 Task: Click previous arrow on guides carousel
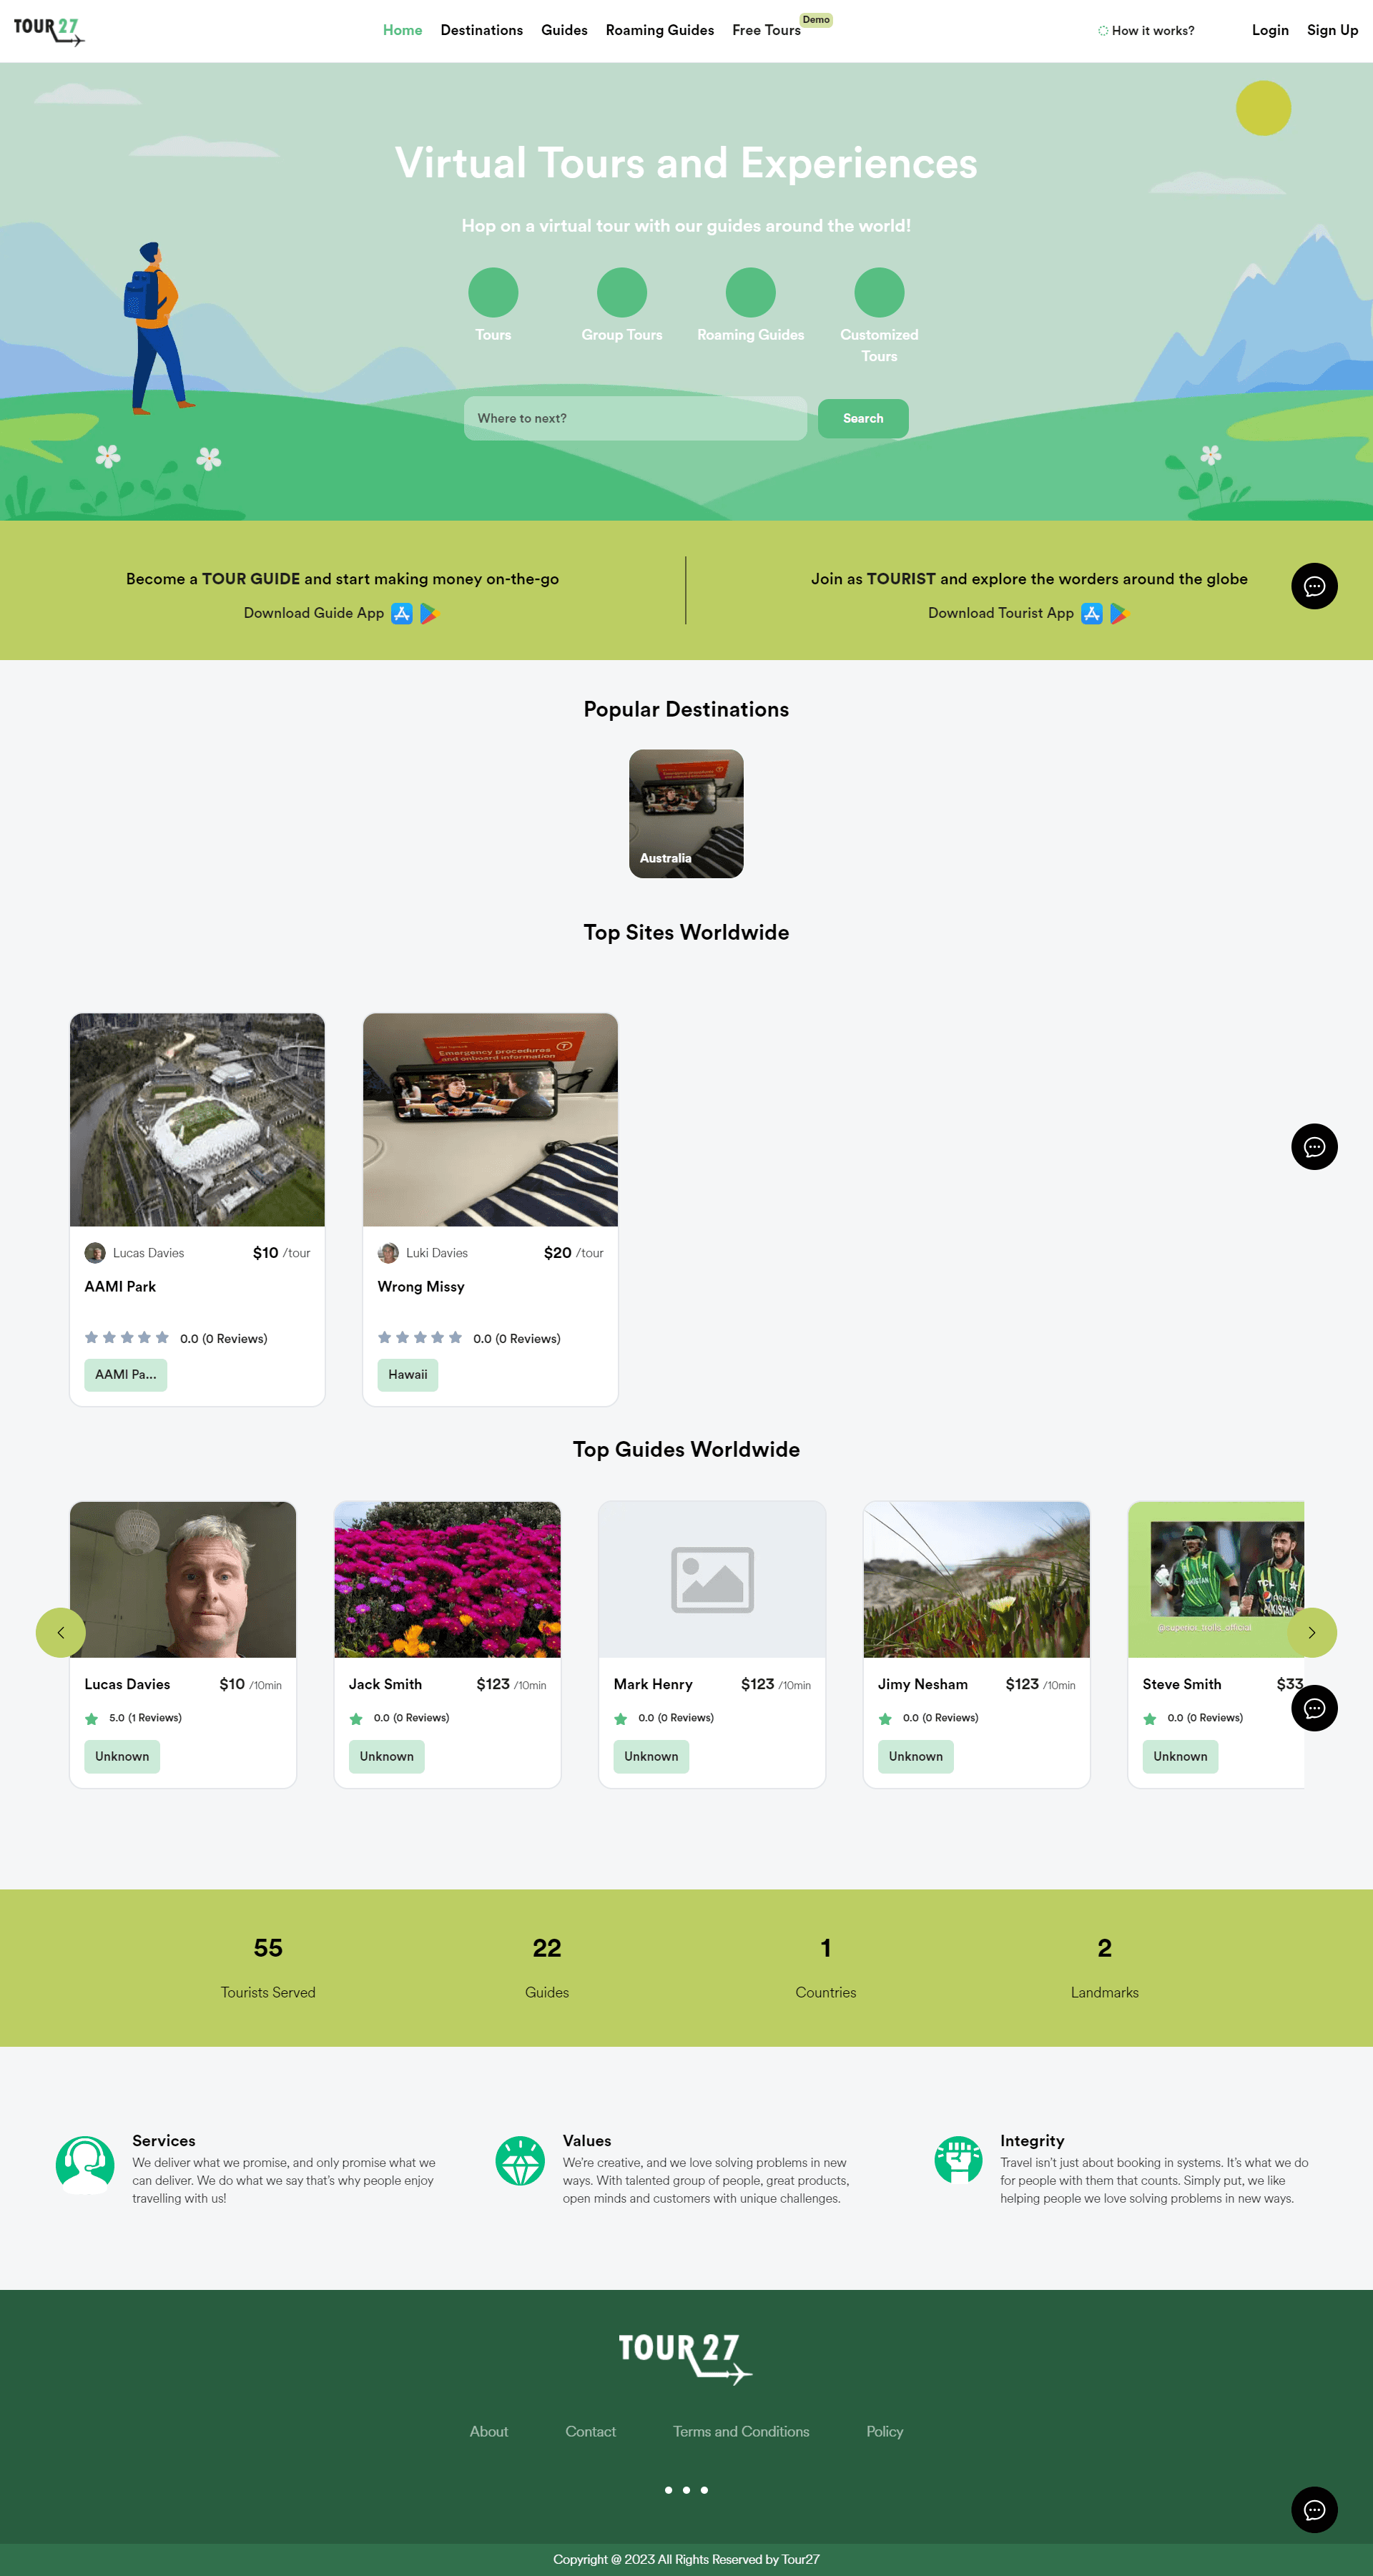click(x=61, y=1632)
